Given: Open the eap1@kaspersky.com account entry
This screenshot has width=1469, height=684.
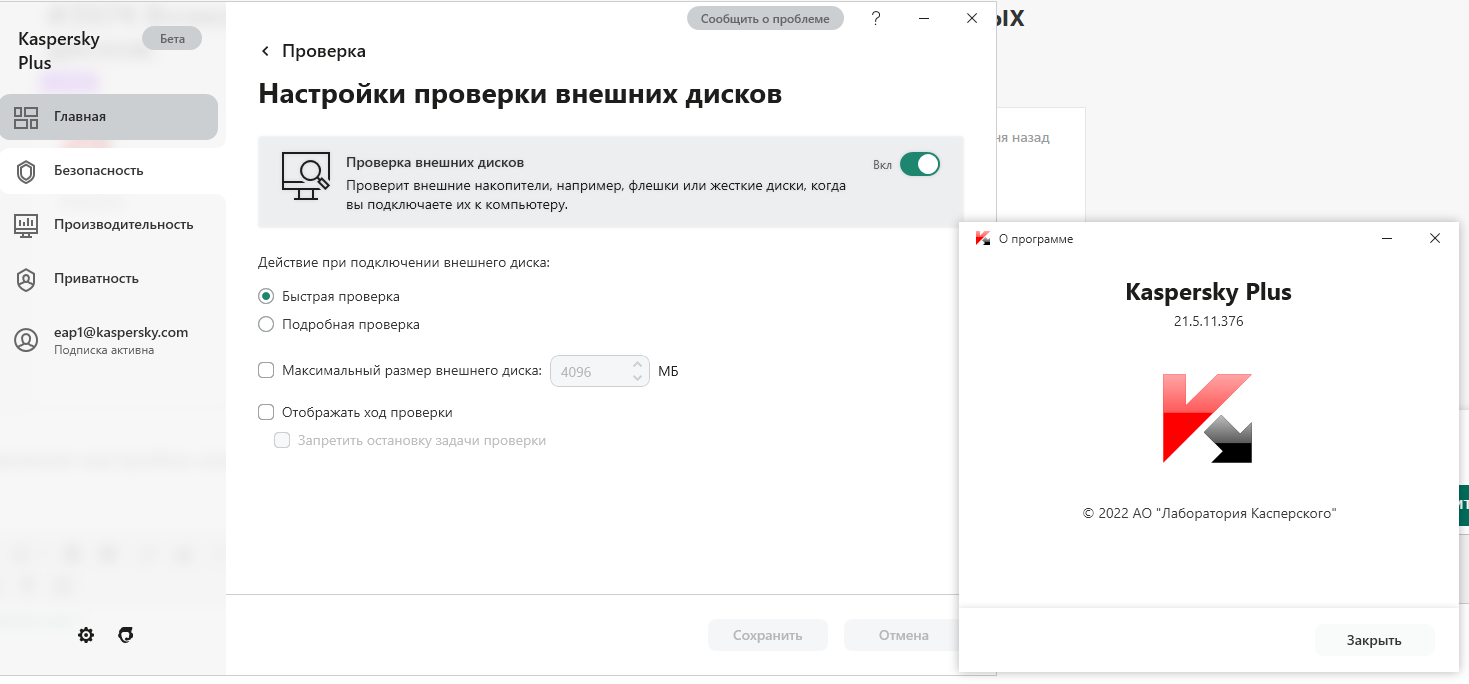Looking at the screenshot, I should (x=113, y=340).
